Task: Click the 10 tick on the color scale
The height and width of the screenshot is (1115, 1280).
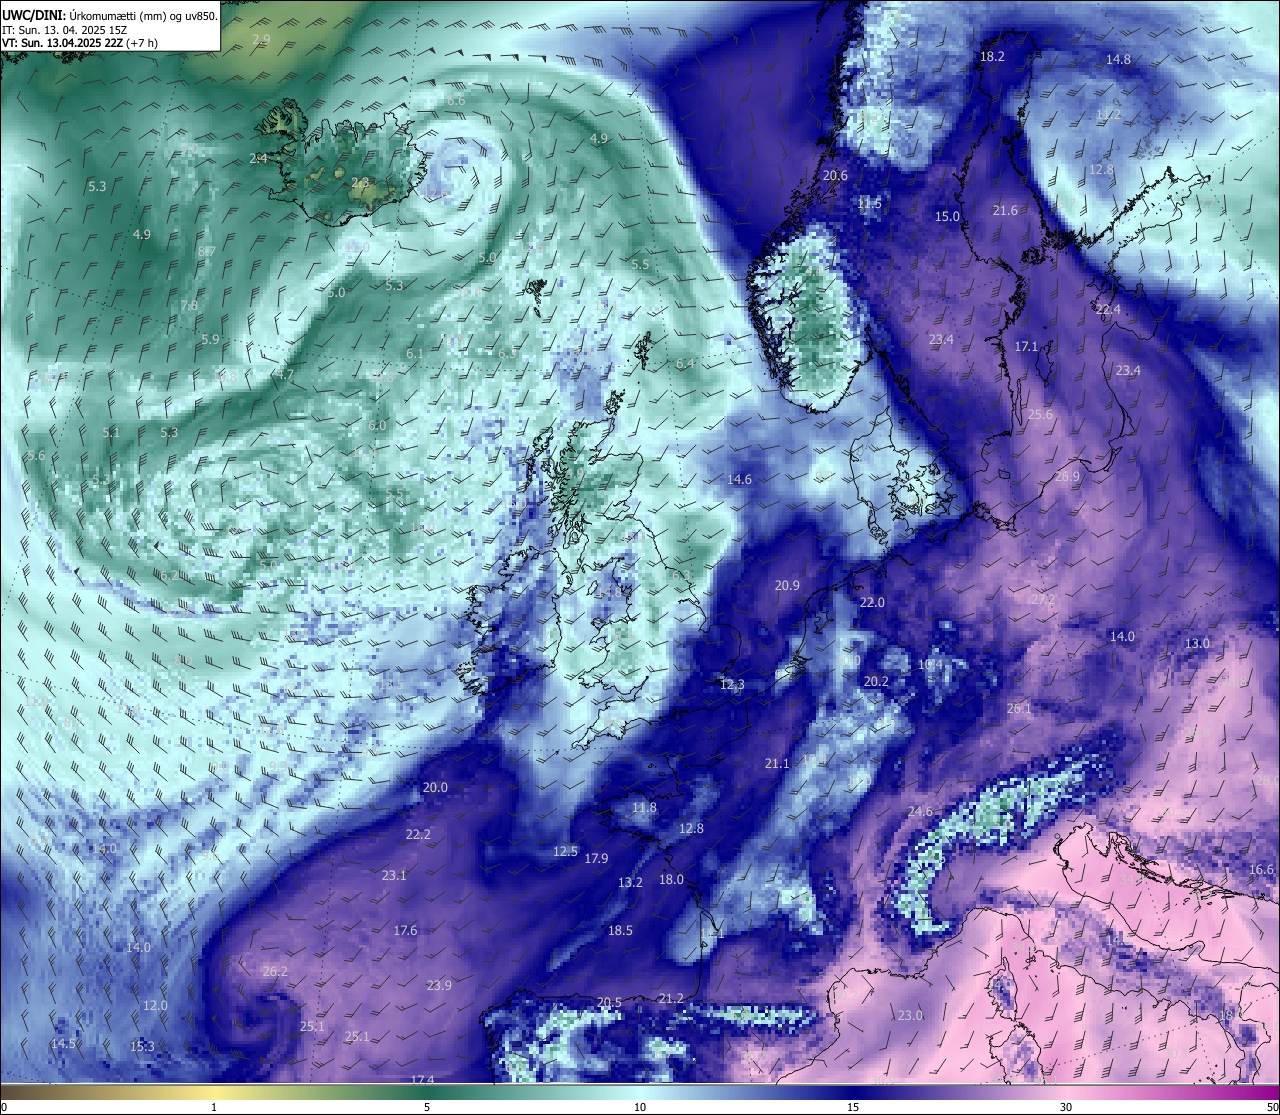Action: [640, 1107]
